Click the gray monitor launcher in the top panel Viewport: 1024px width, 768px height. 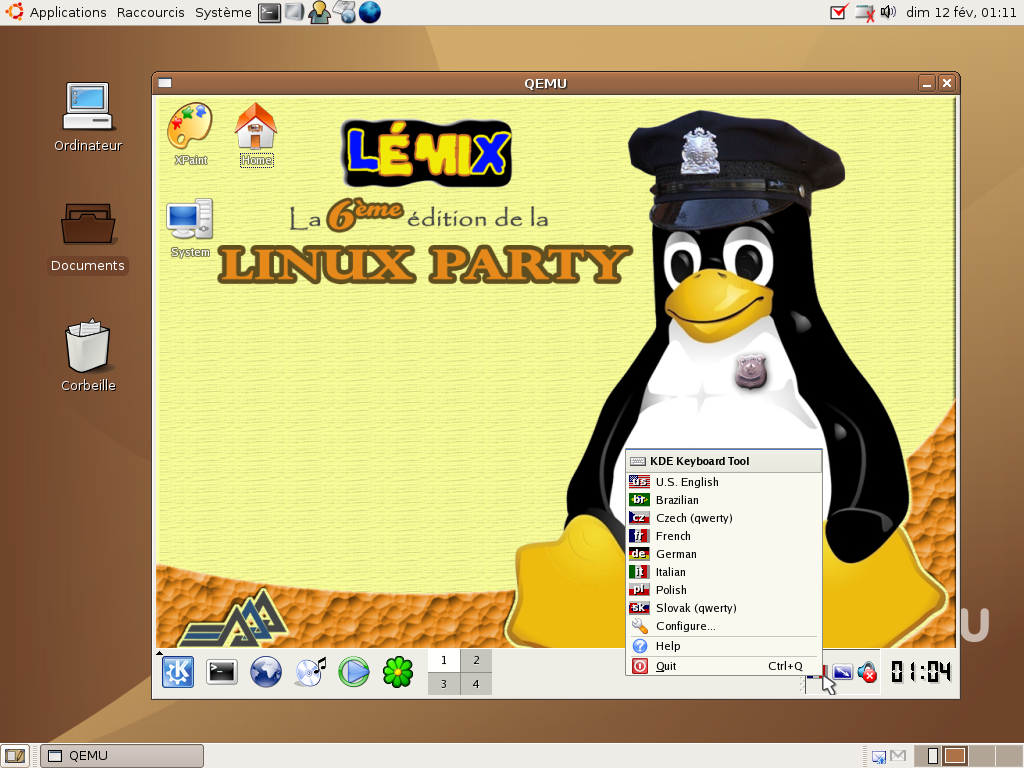pos(294,12)
